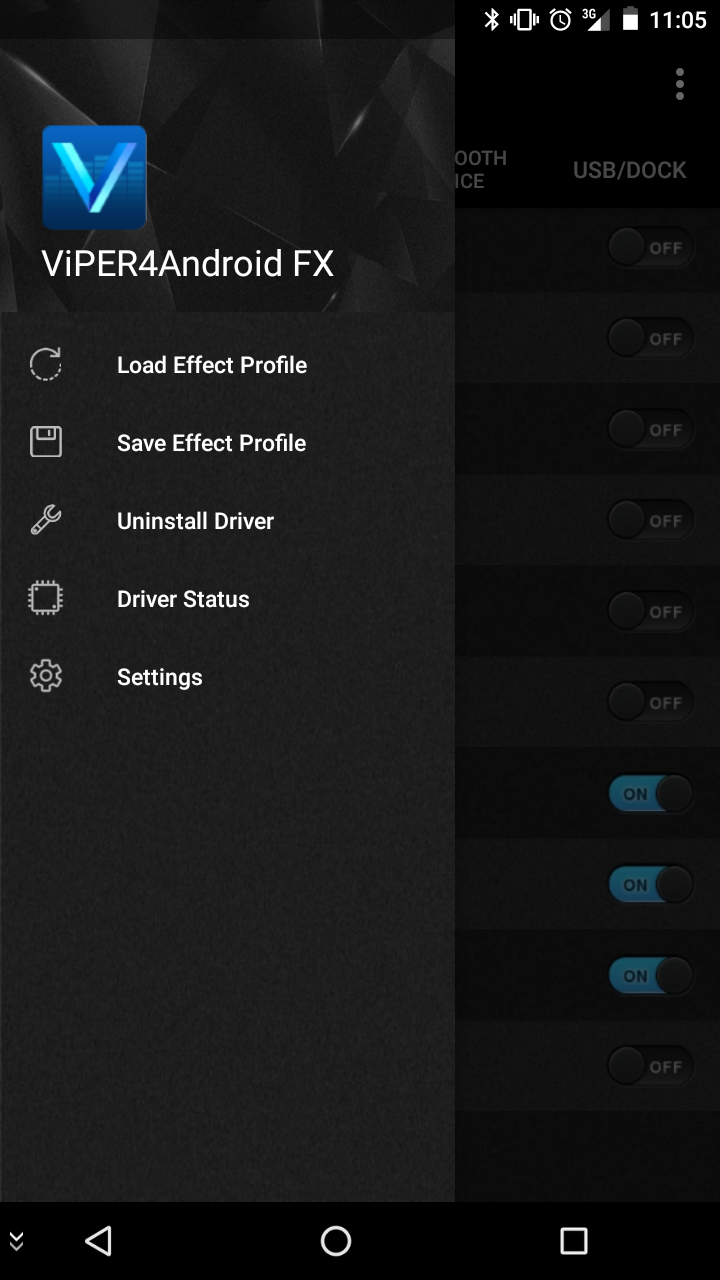Toggle the second OFF switch from top

651,339
